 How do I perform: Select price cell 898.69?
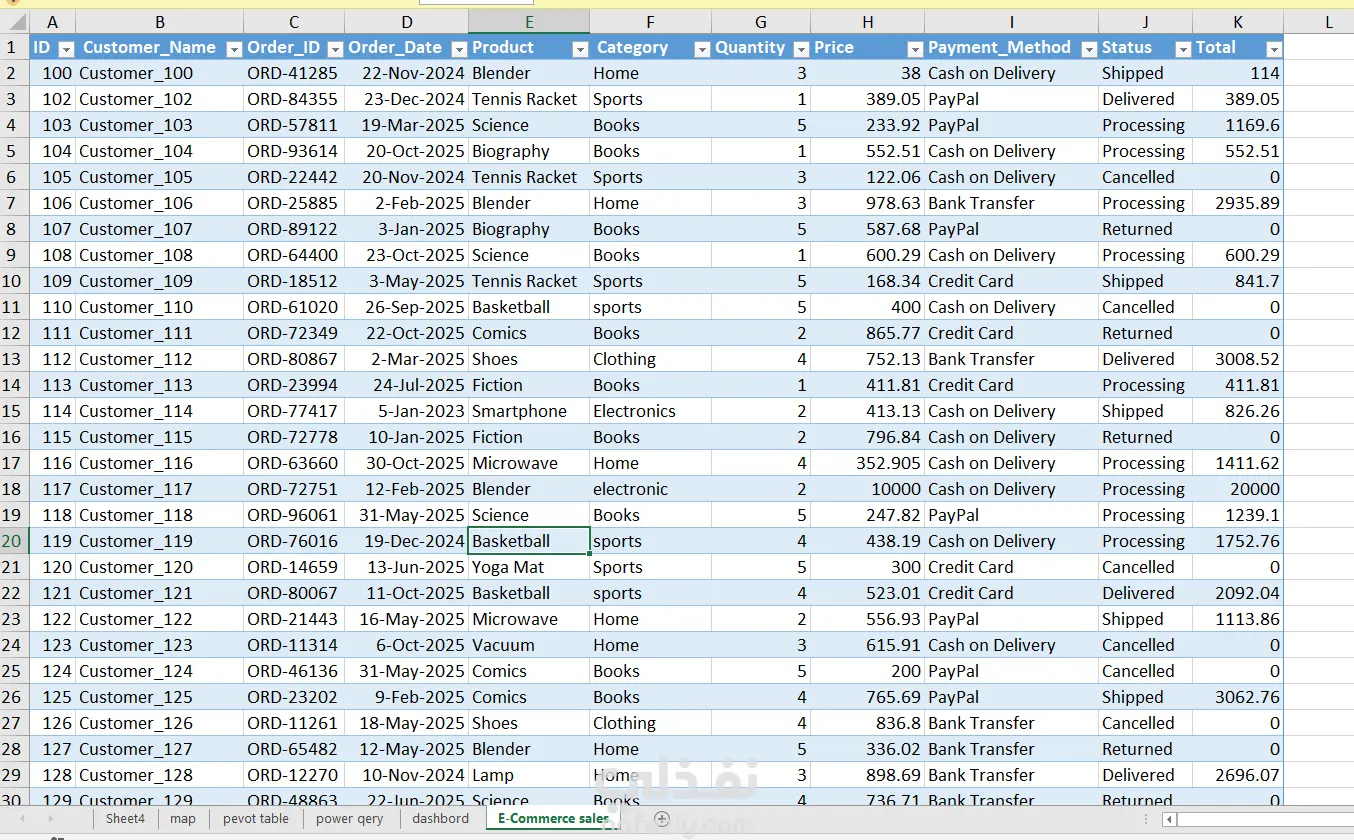pos(867,775)
